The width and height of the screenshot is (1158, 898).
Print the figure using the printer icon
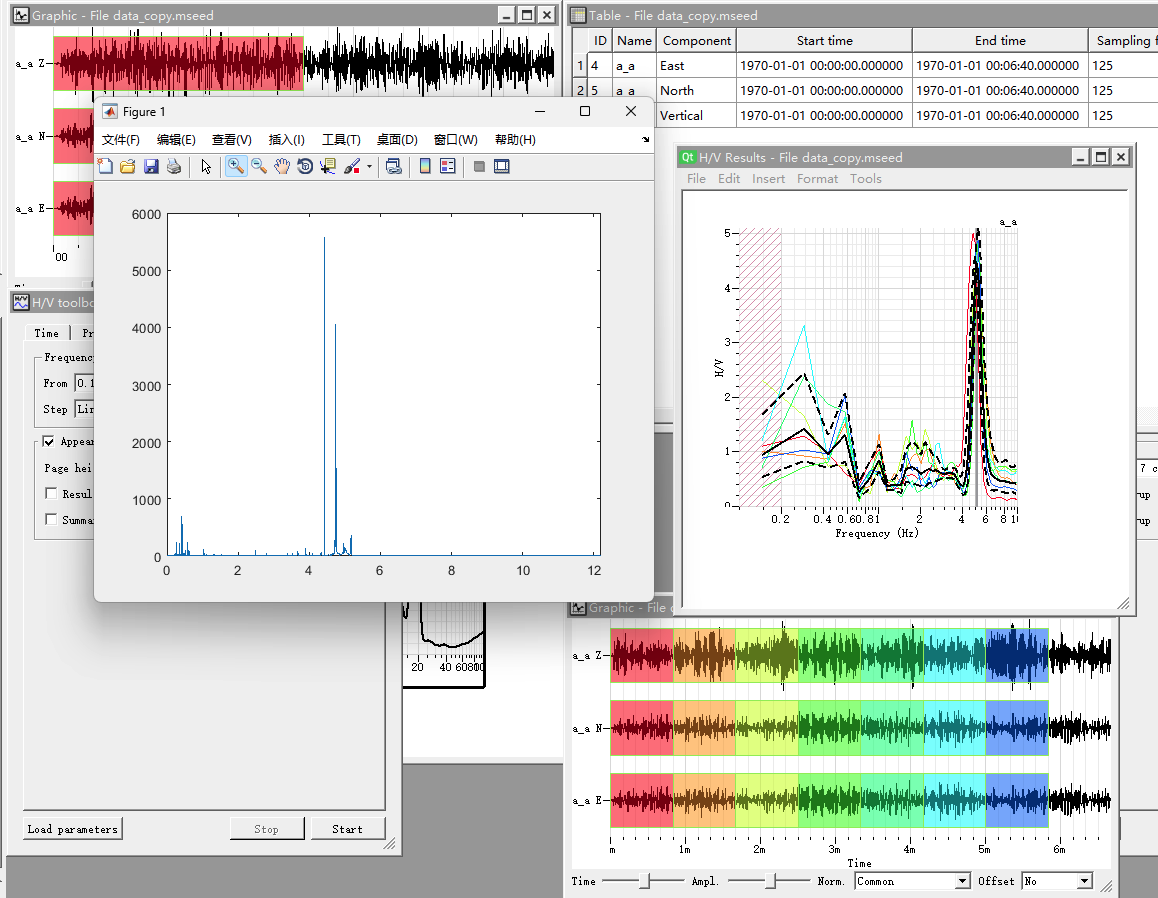(x=174, y=166)
